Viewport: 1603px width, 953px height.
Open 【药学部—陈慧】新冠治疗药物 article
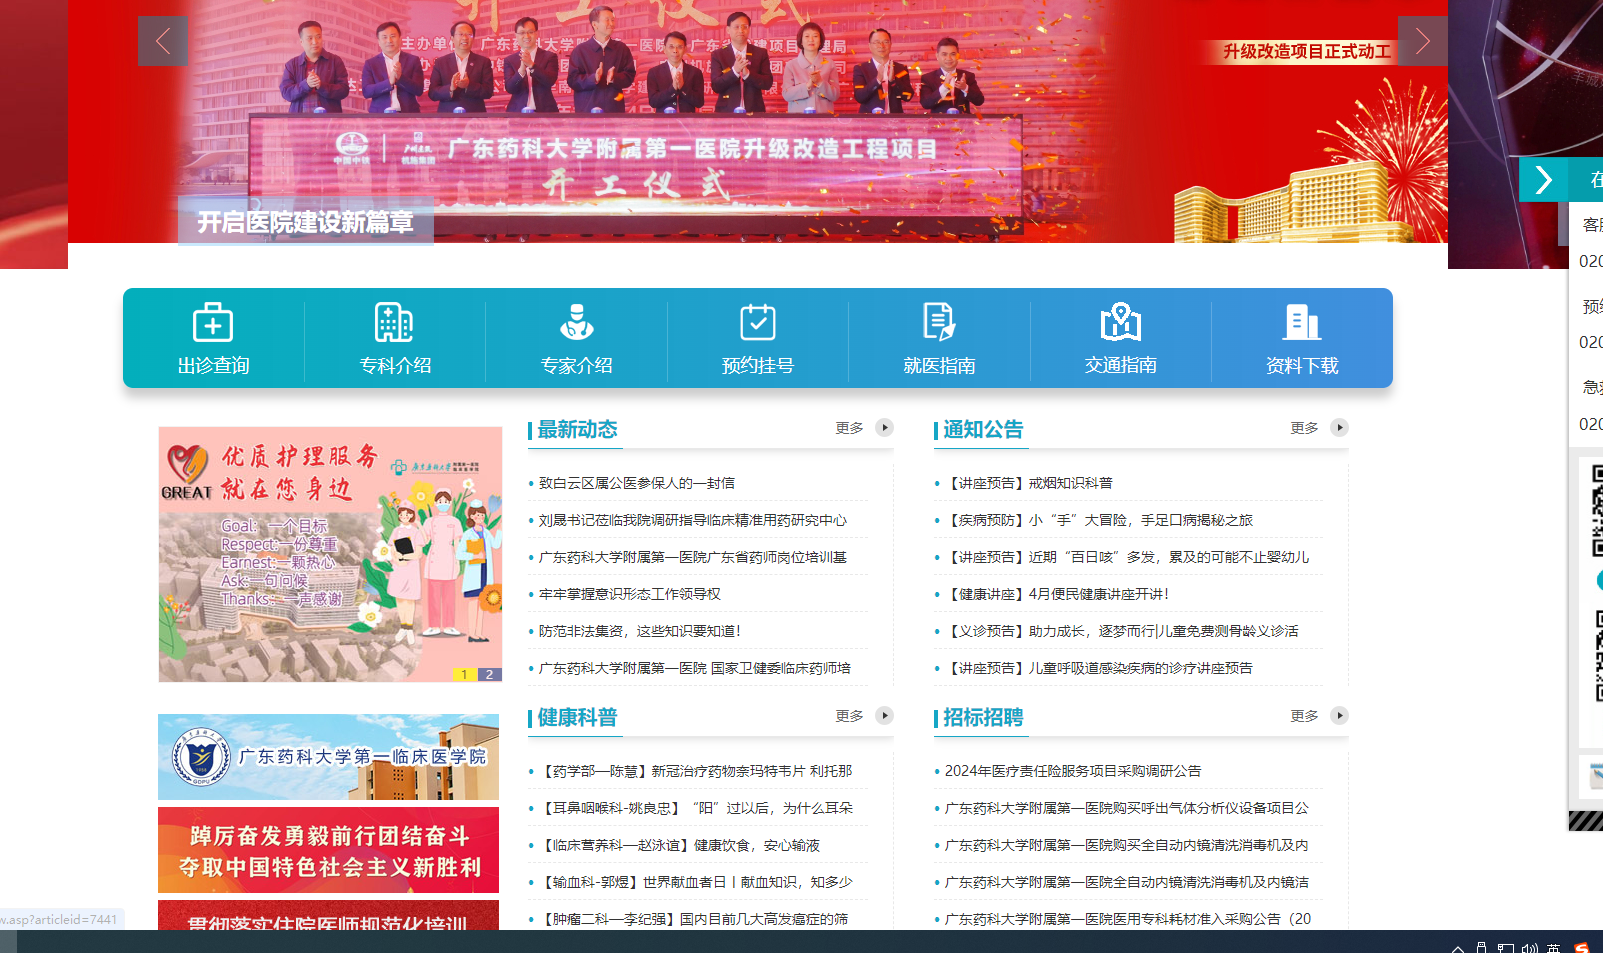tap(696, 771)
